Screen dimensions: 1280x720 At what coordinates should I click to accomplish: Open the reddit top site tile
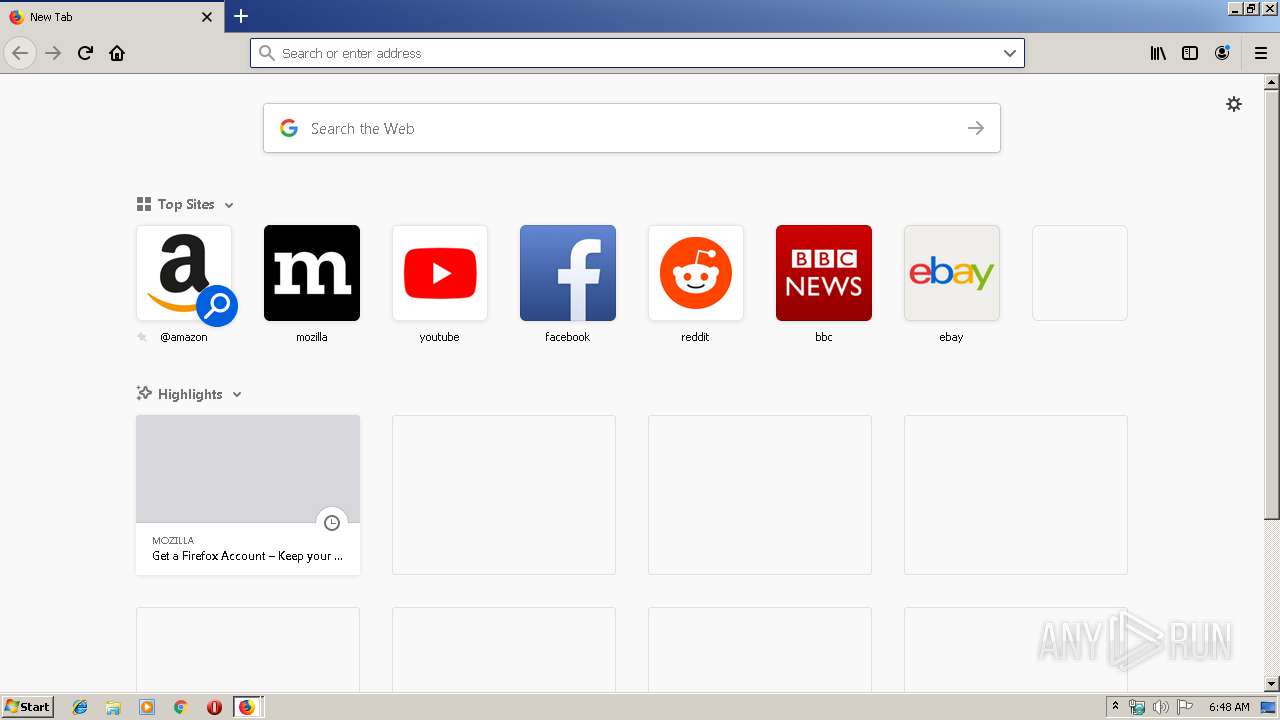(696, 273)
